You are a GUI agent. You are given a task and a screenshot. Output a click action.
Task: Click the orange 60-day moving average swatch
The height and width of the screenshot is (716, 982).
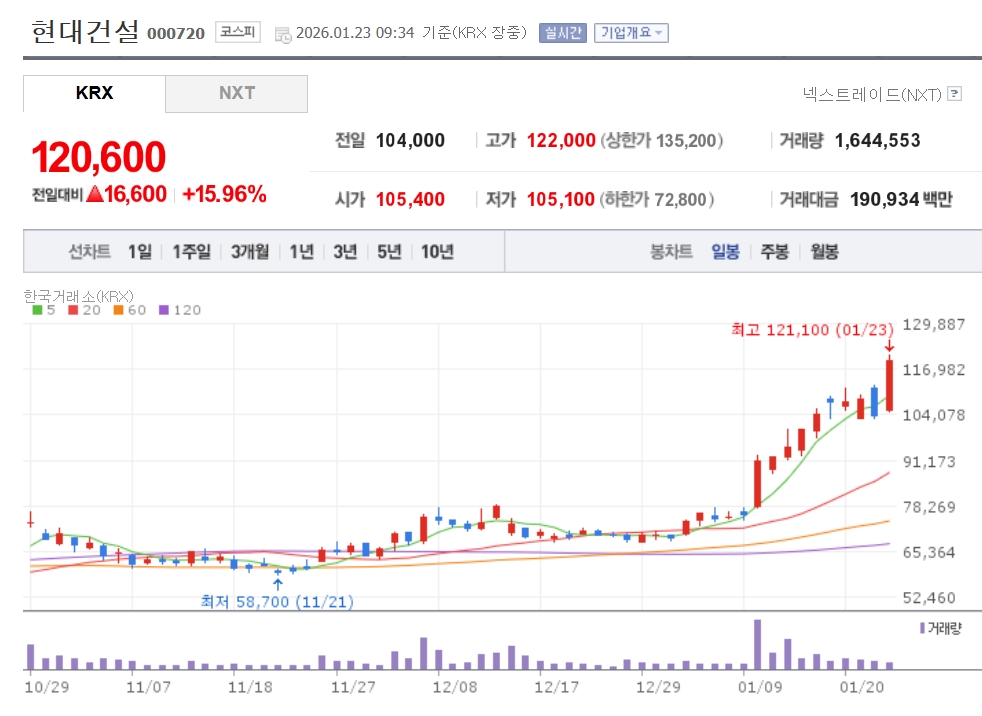(118, 310)
